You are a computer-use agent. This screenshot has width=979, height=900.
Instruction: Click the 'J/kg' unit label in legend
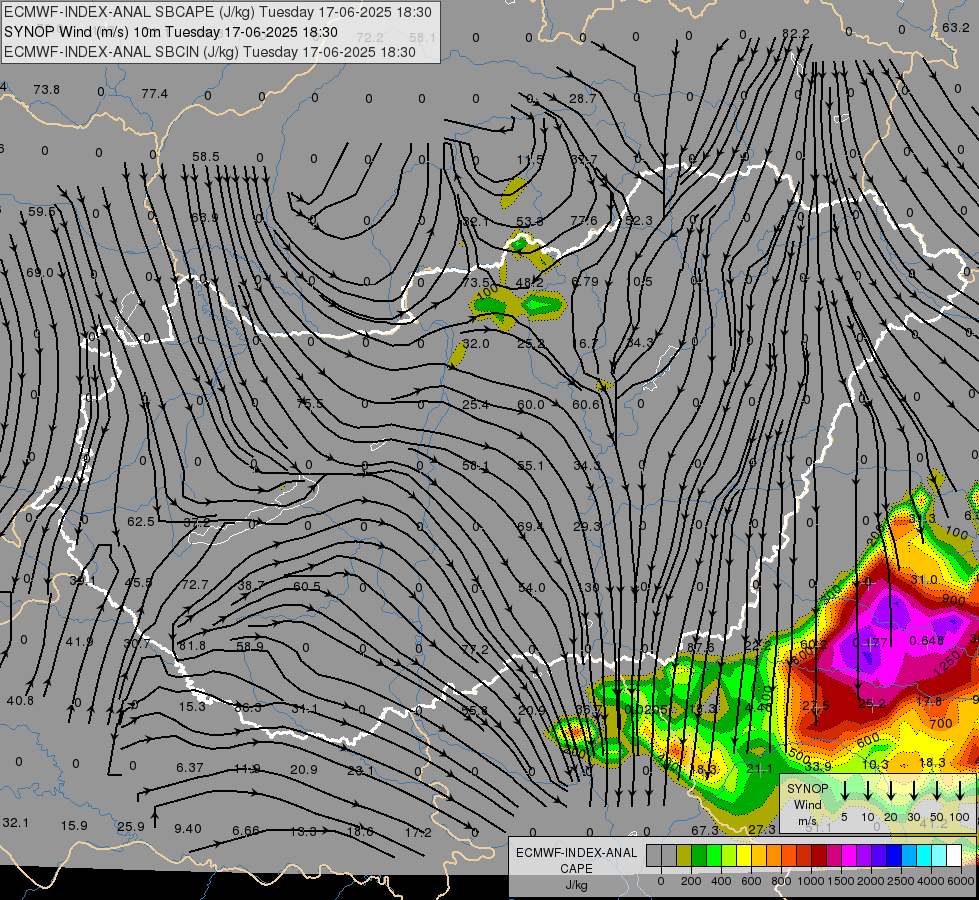576,884
